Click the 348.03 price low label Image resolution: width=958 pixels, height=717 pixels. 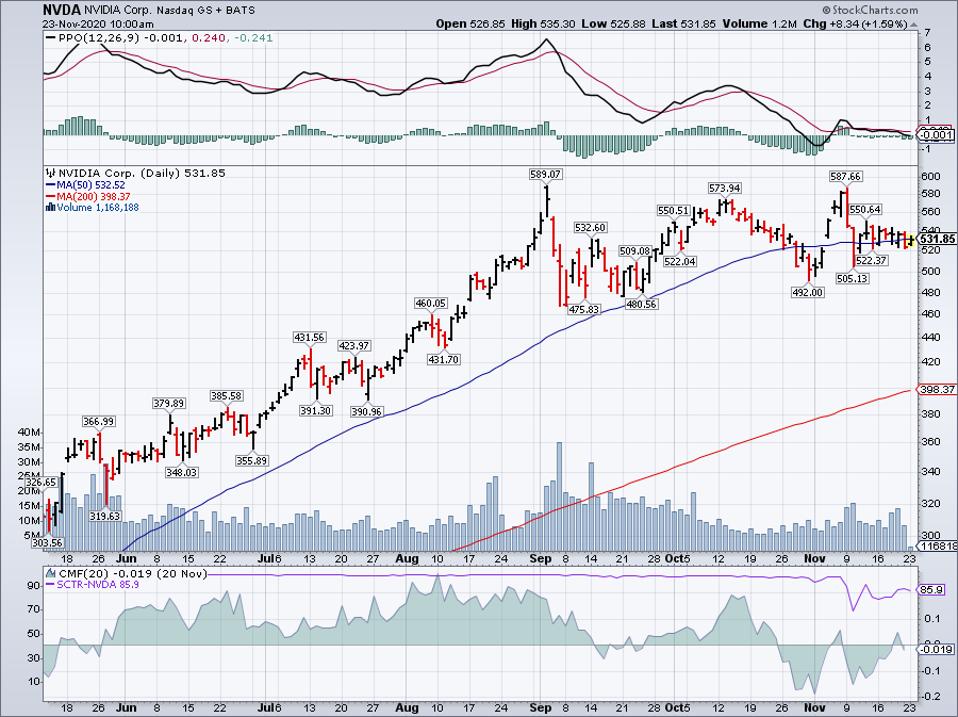181,472
